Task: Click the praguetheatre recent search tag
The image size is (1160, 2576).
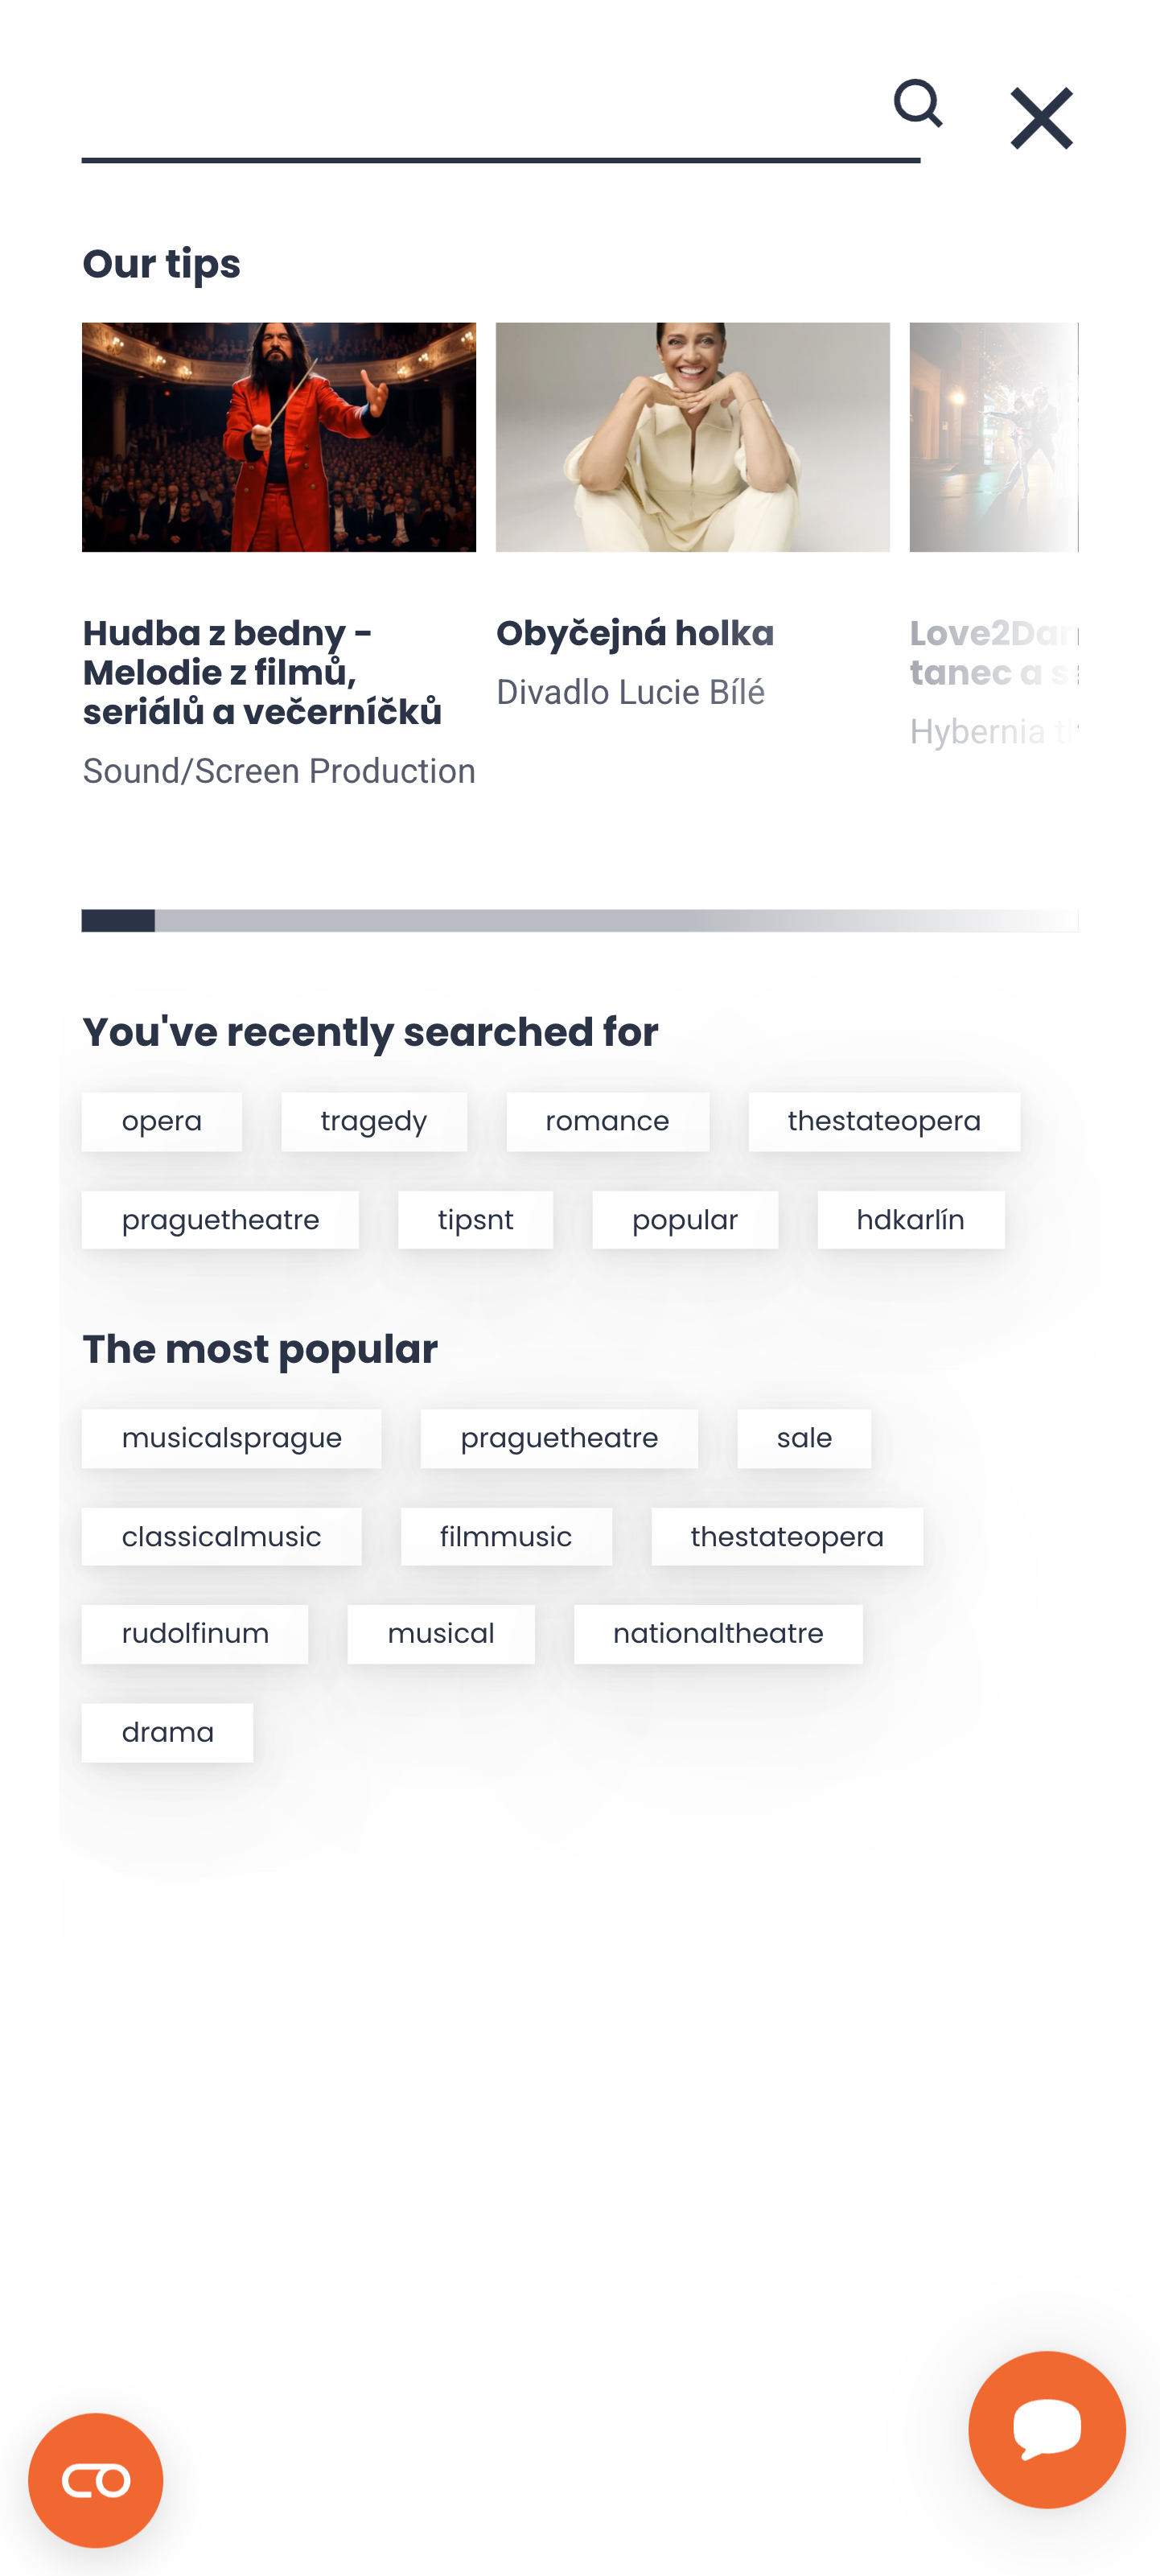Action: [220, 1219]
